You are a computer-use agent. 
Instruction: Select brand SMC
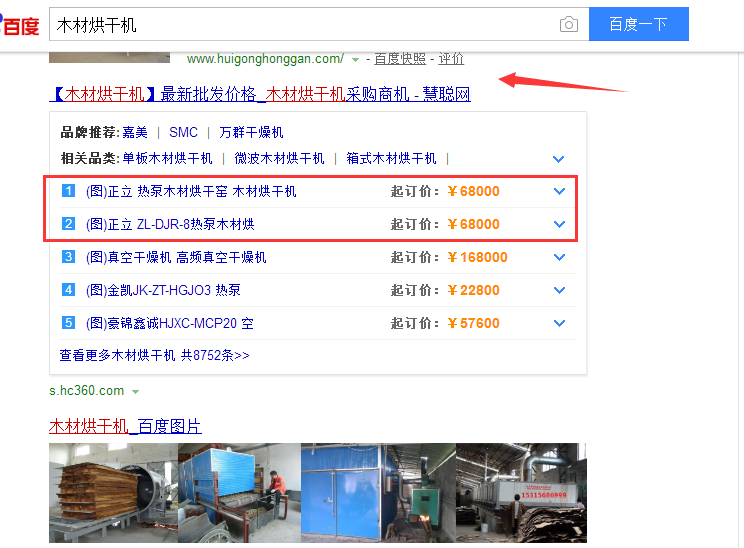183,132
